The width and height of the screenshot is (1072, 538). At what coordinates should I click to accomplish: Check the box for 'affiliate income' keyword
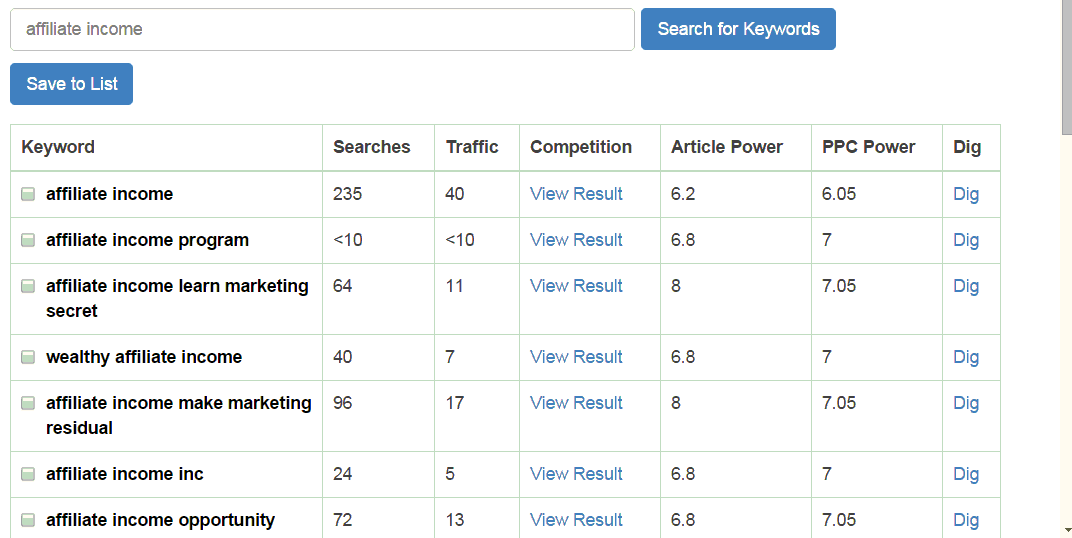[x=28, y=194]
